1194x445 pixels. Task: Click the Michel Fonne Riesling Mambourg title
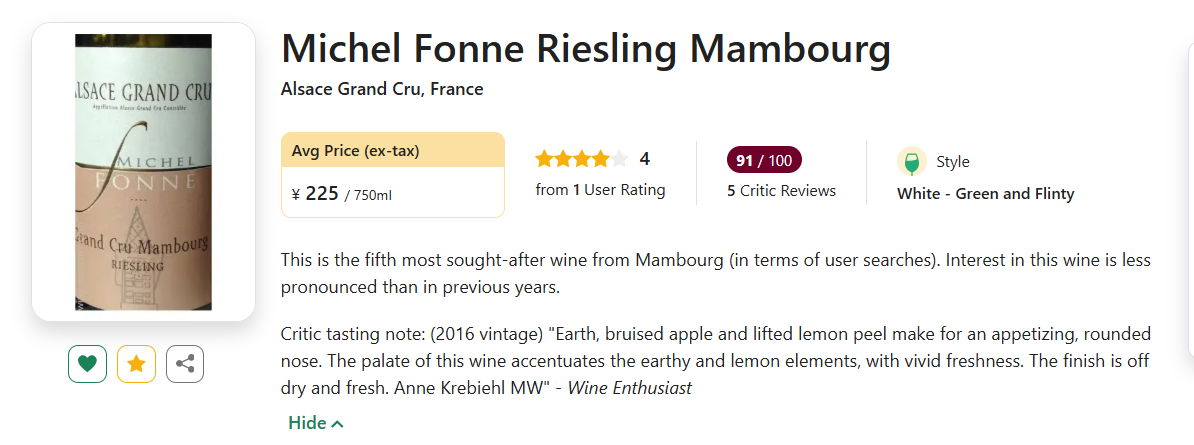pyautogui.click(x=585, y=49)
